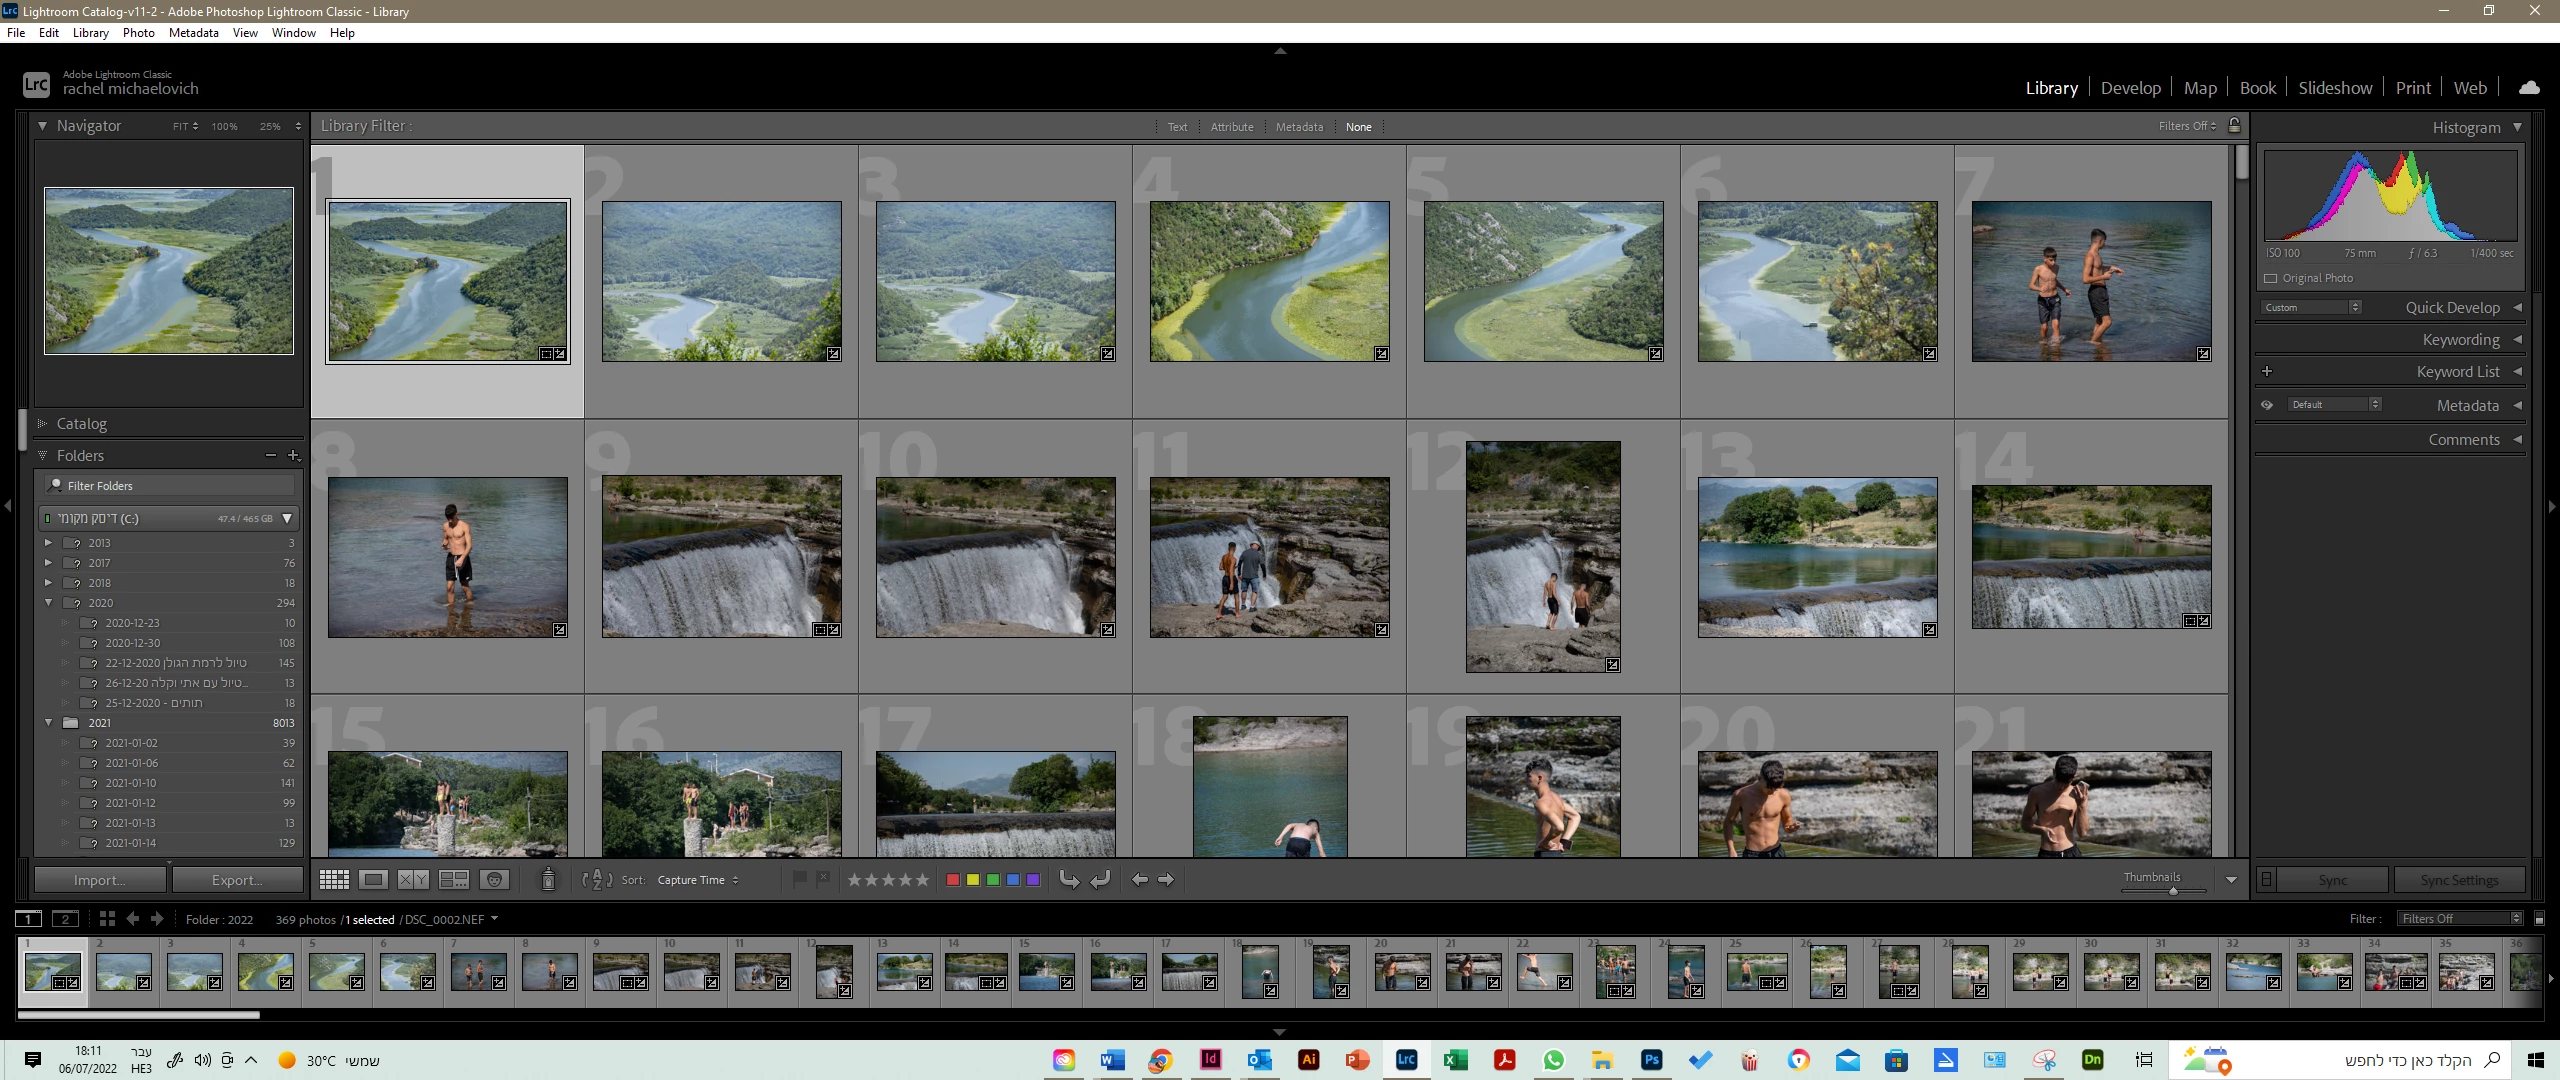Toggle the filter lock icon
2560x1080 pixels.
[2235, 125]
